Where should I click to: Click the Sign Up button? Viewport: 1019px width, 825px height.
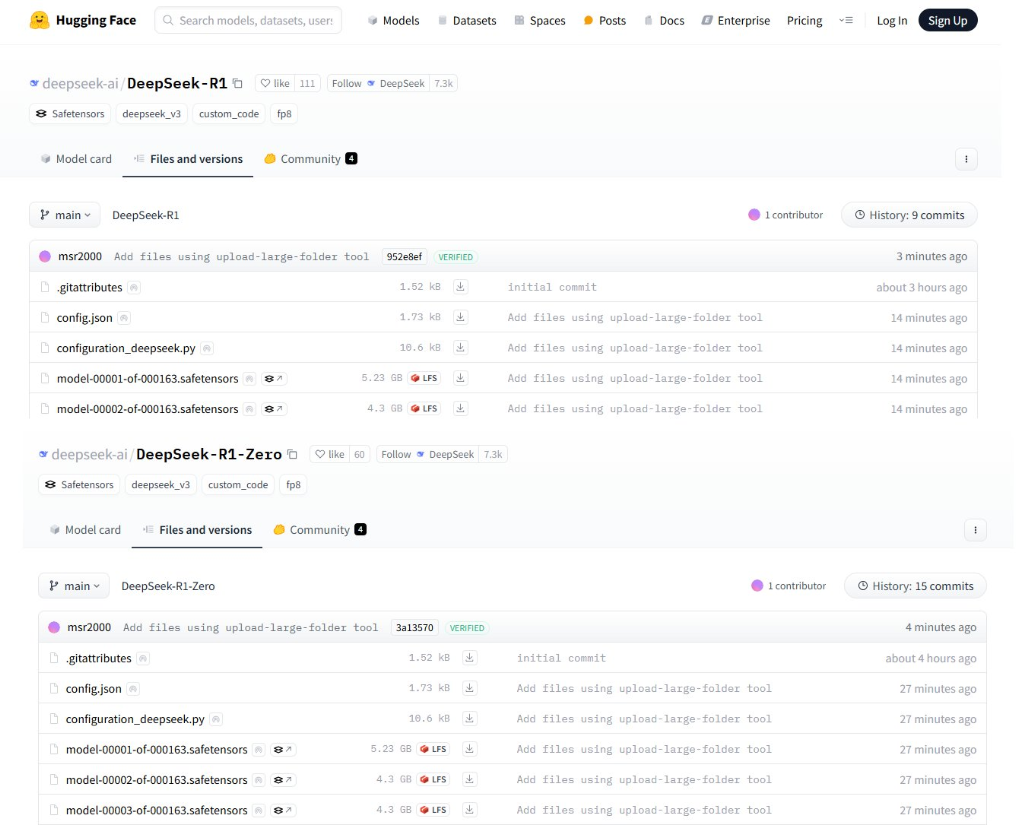pyautogui.click(x=948, y=21)
